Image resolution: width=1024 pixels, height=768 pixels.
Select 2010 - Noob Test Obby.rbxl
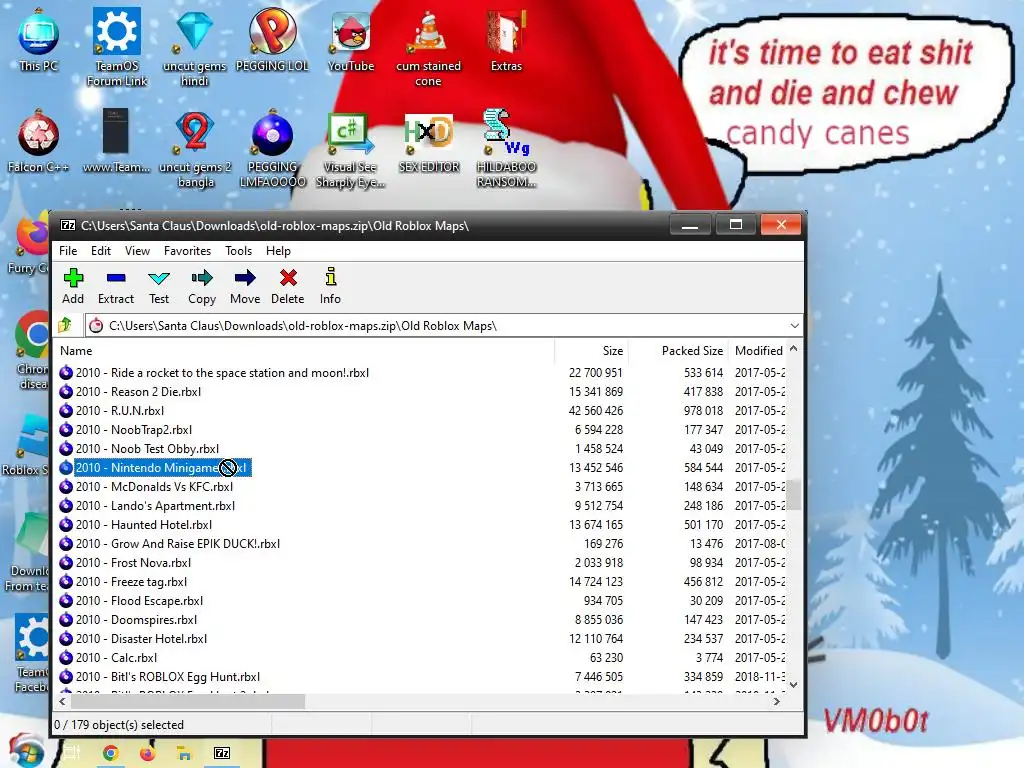click(139, 449)
